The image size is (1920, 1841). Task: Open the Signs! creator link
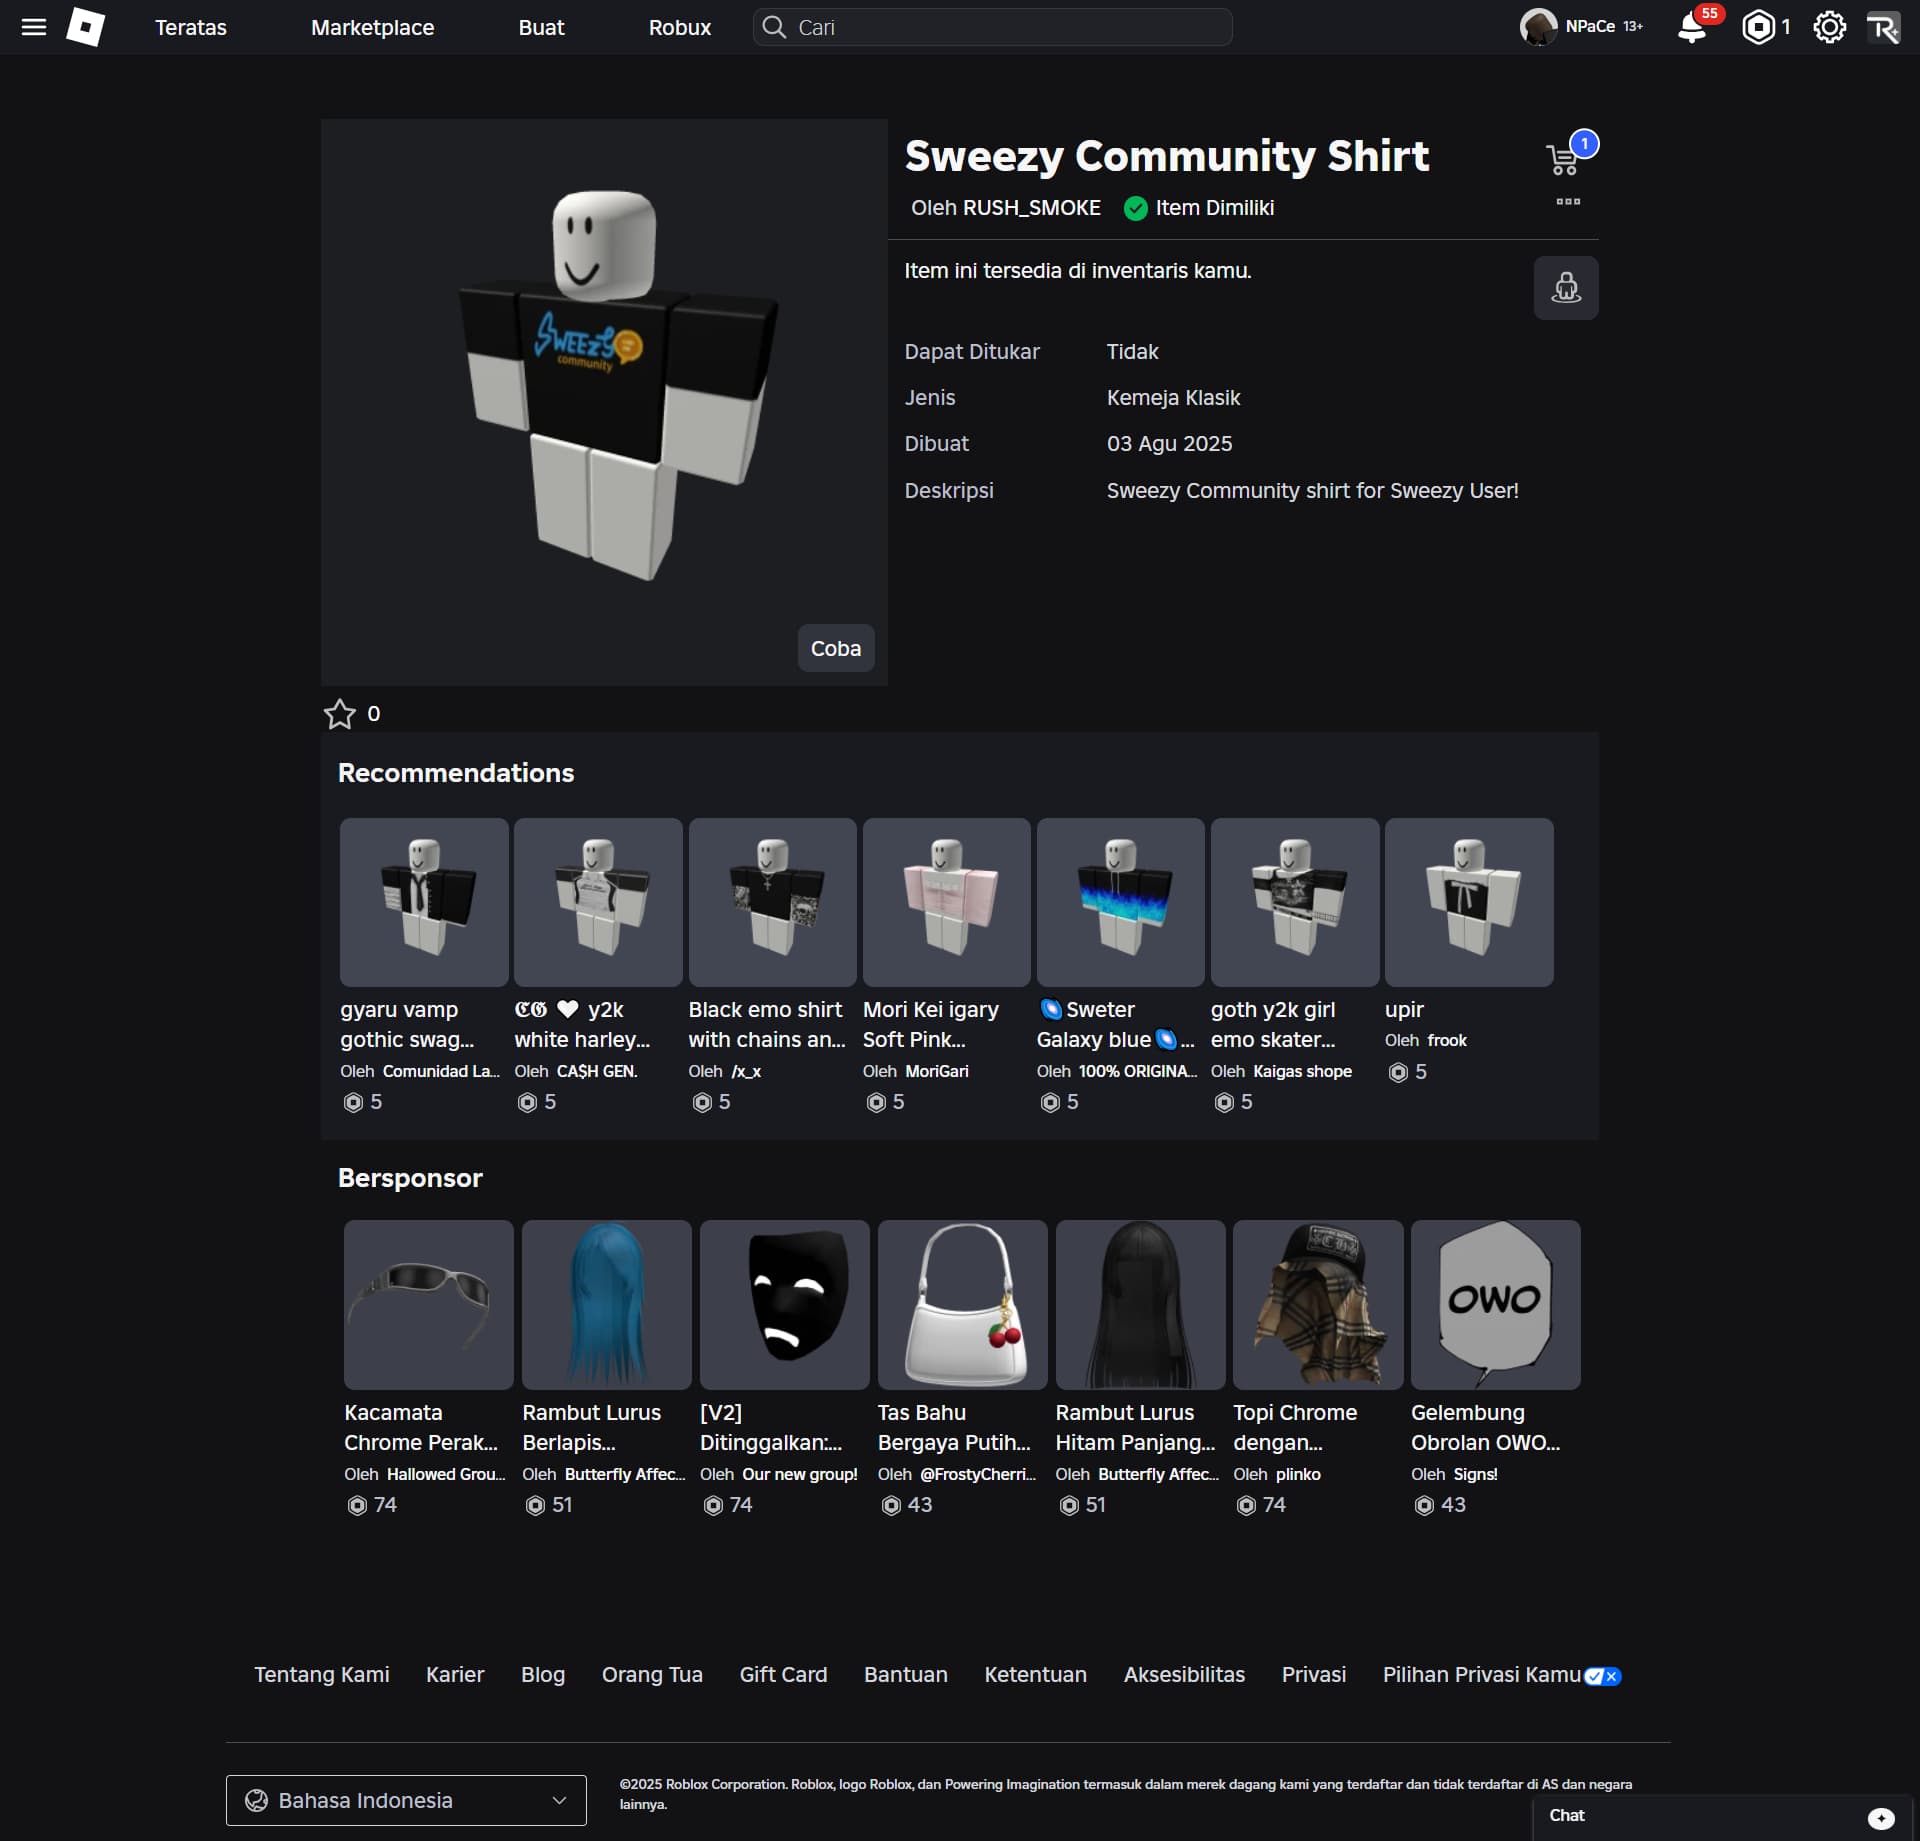tap(1475, 1474)
